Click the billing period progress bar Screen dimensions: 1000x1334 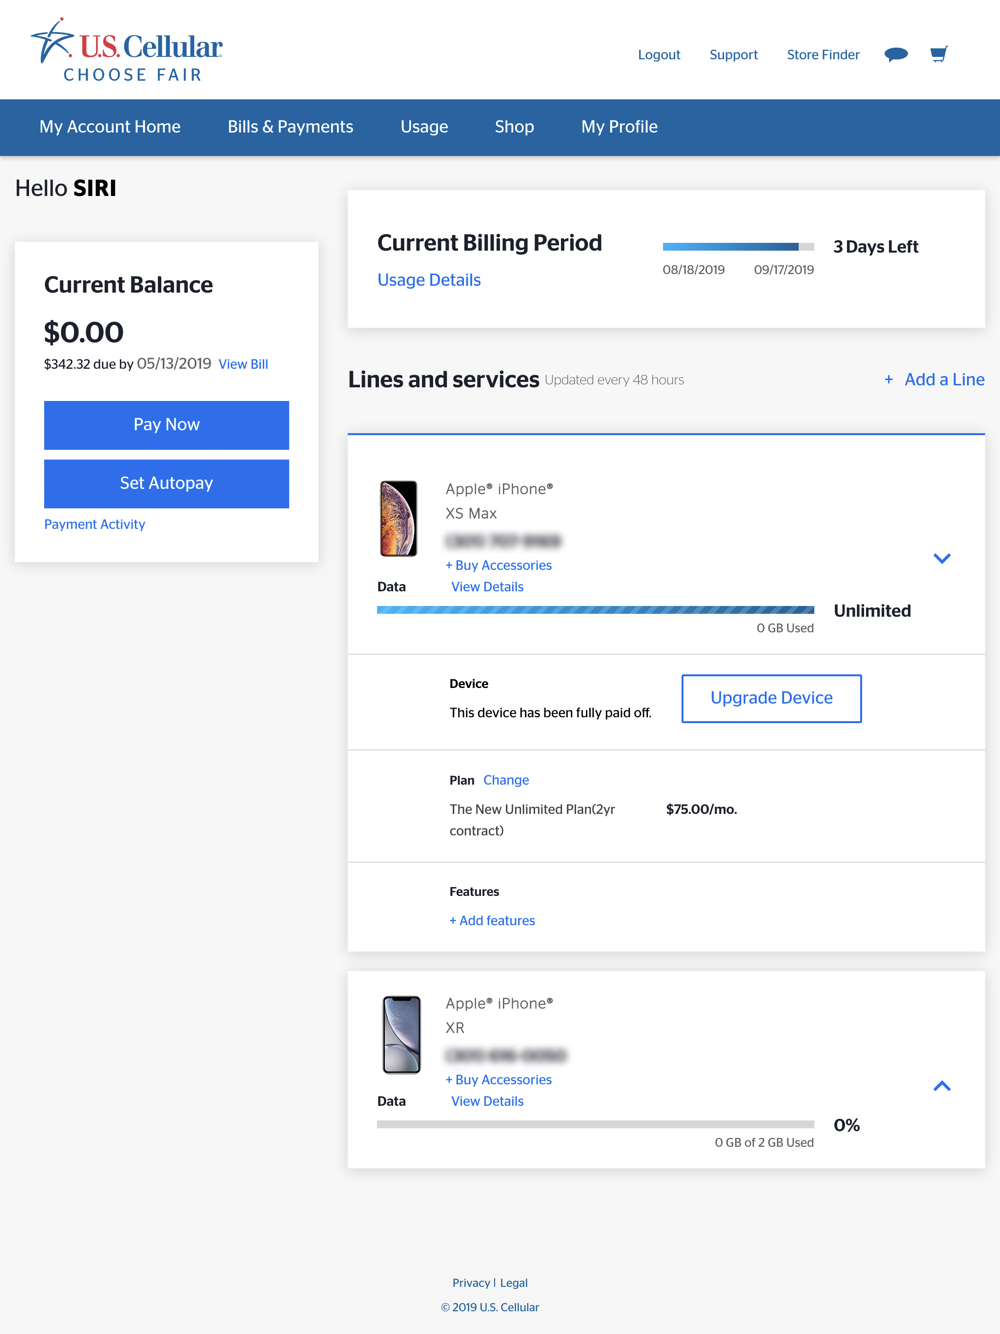[738, 246]
